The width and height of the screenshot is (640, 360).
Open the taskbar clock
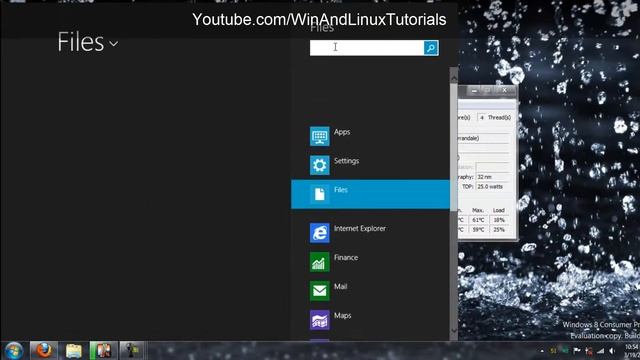(632, 351)
